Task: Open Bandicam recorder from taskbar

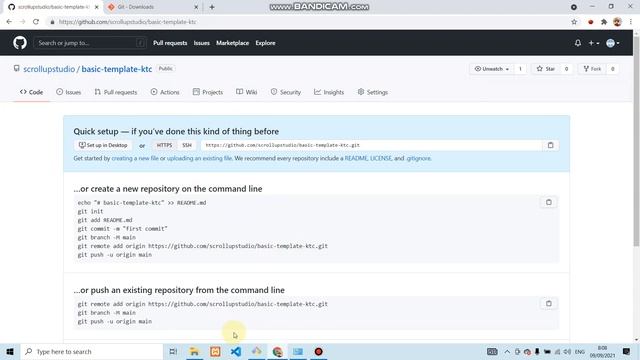Action: coord(319,351)
